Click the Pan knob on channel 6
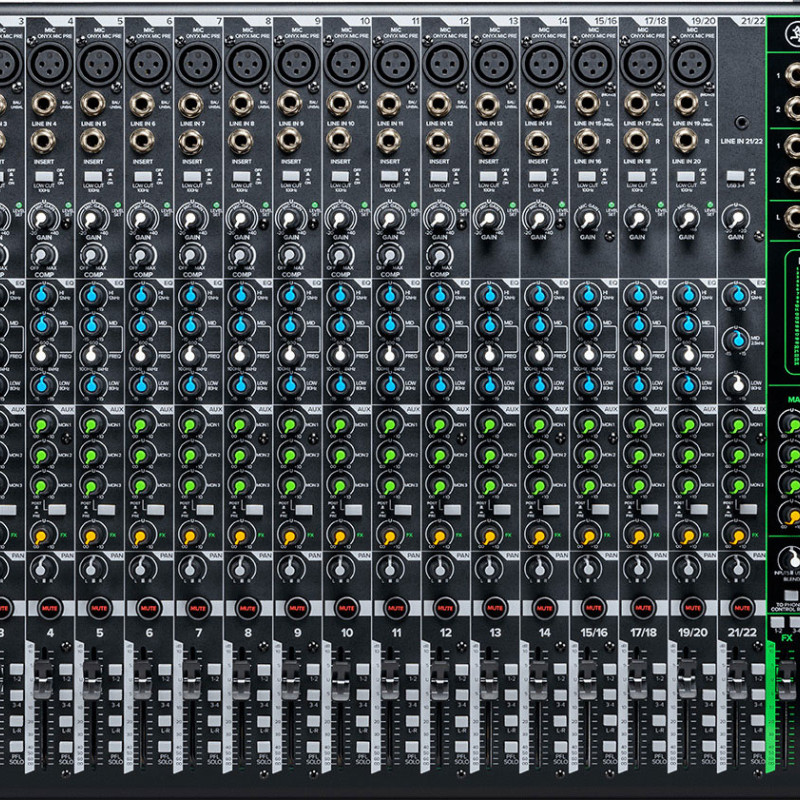Viewport: 800px width, 800px height. pos(142,567)
